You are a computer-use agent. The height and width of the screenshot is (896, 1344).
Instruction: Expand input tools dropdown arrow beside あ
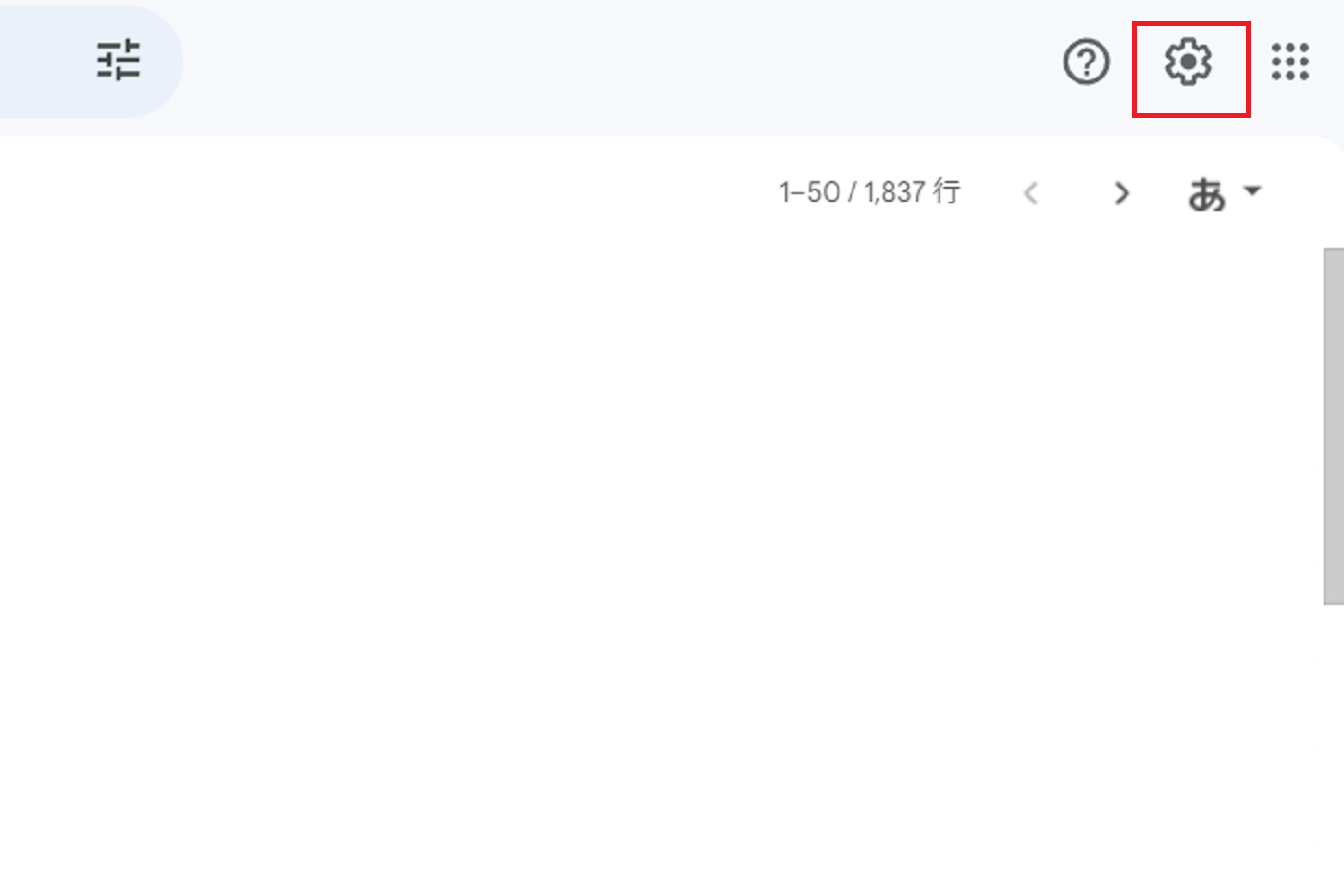[x=1253, y=191]
